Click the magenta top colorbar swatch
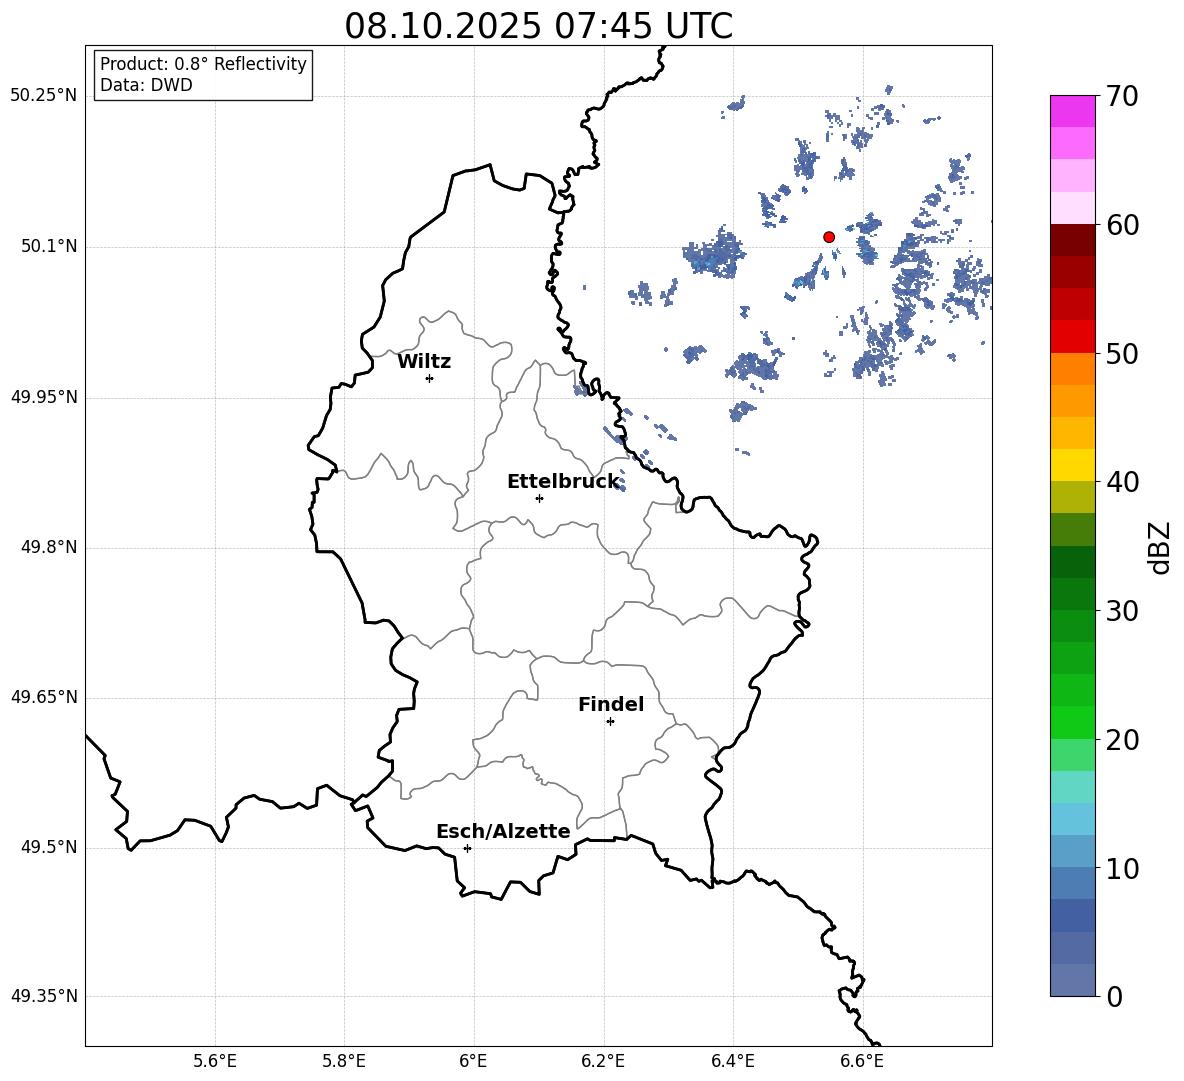 1073,111
